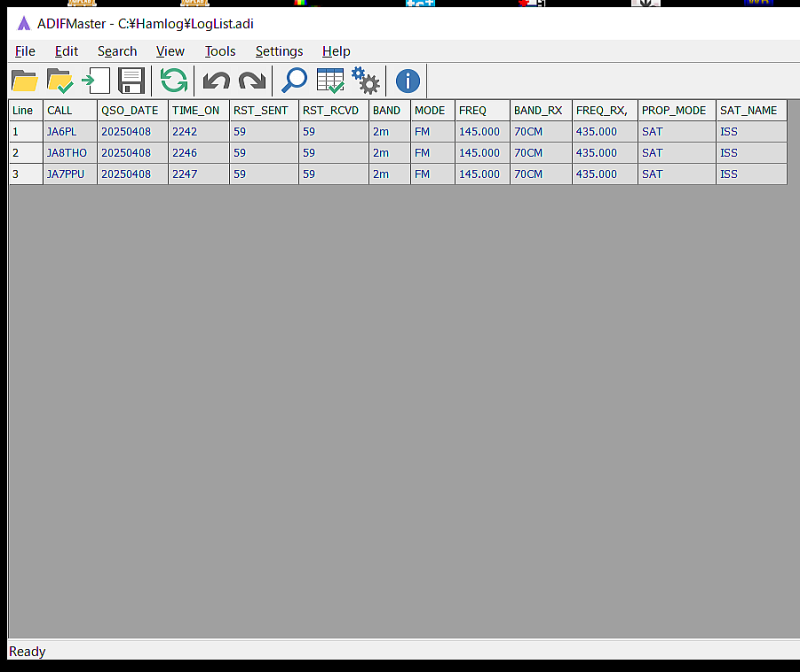800x672 pixels.
Task: Click the MODE column header
Action: 433,110
